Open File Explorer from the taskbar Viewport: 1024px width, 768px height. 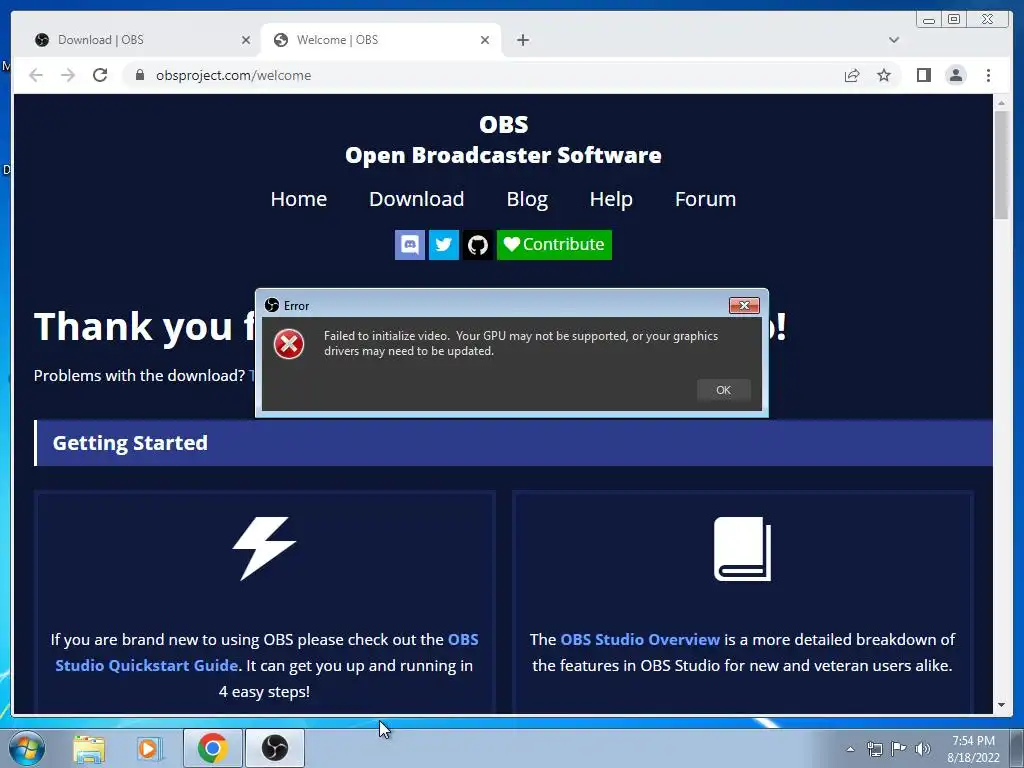click(89, 748)
